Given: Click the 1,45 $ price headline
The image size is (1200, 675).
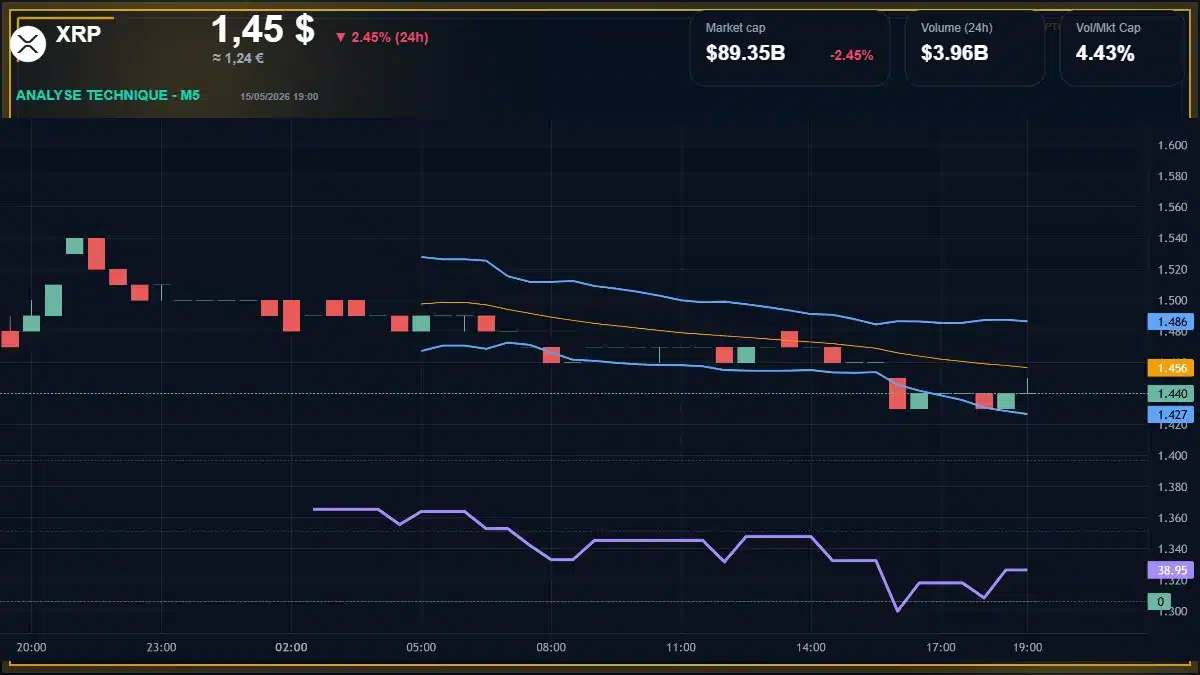Looking at the screenshot, I should click(263, 30).
